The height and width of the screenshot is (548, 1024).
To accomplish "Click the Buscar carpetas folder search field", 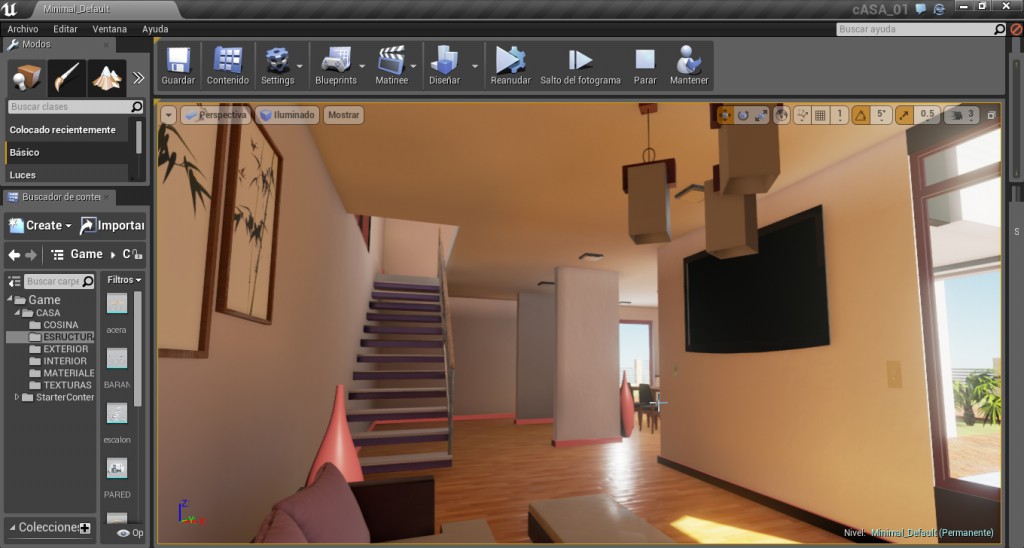I will click(60, 282).
